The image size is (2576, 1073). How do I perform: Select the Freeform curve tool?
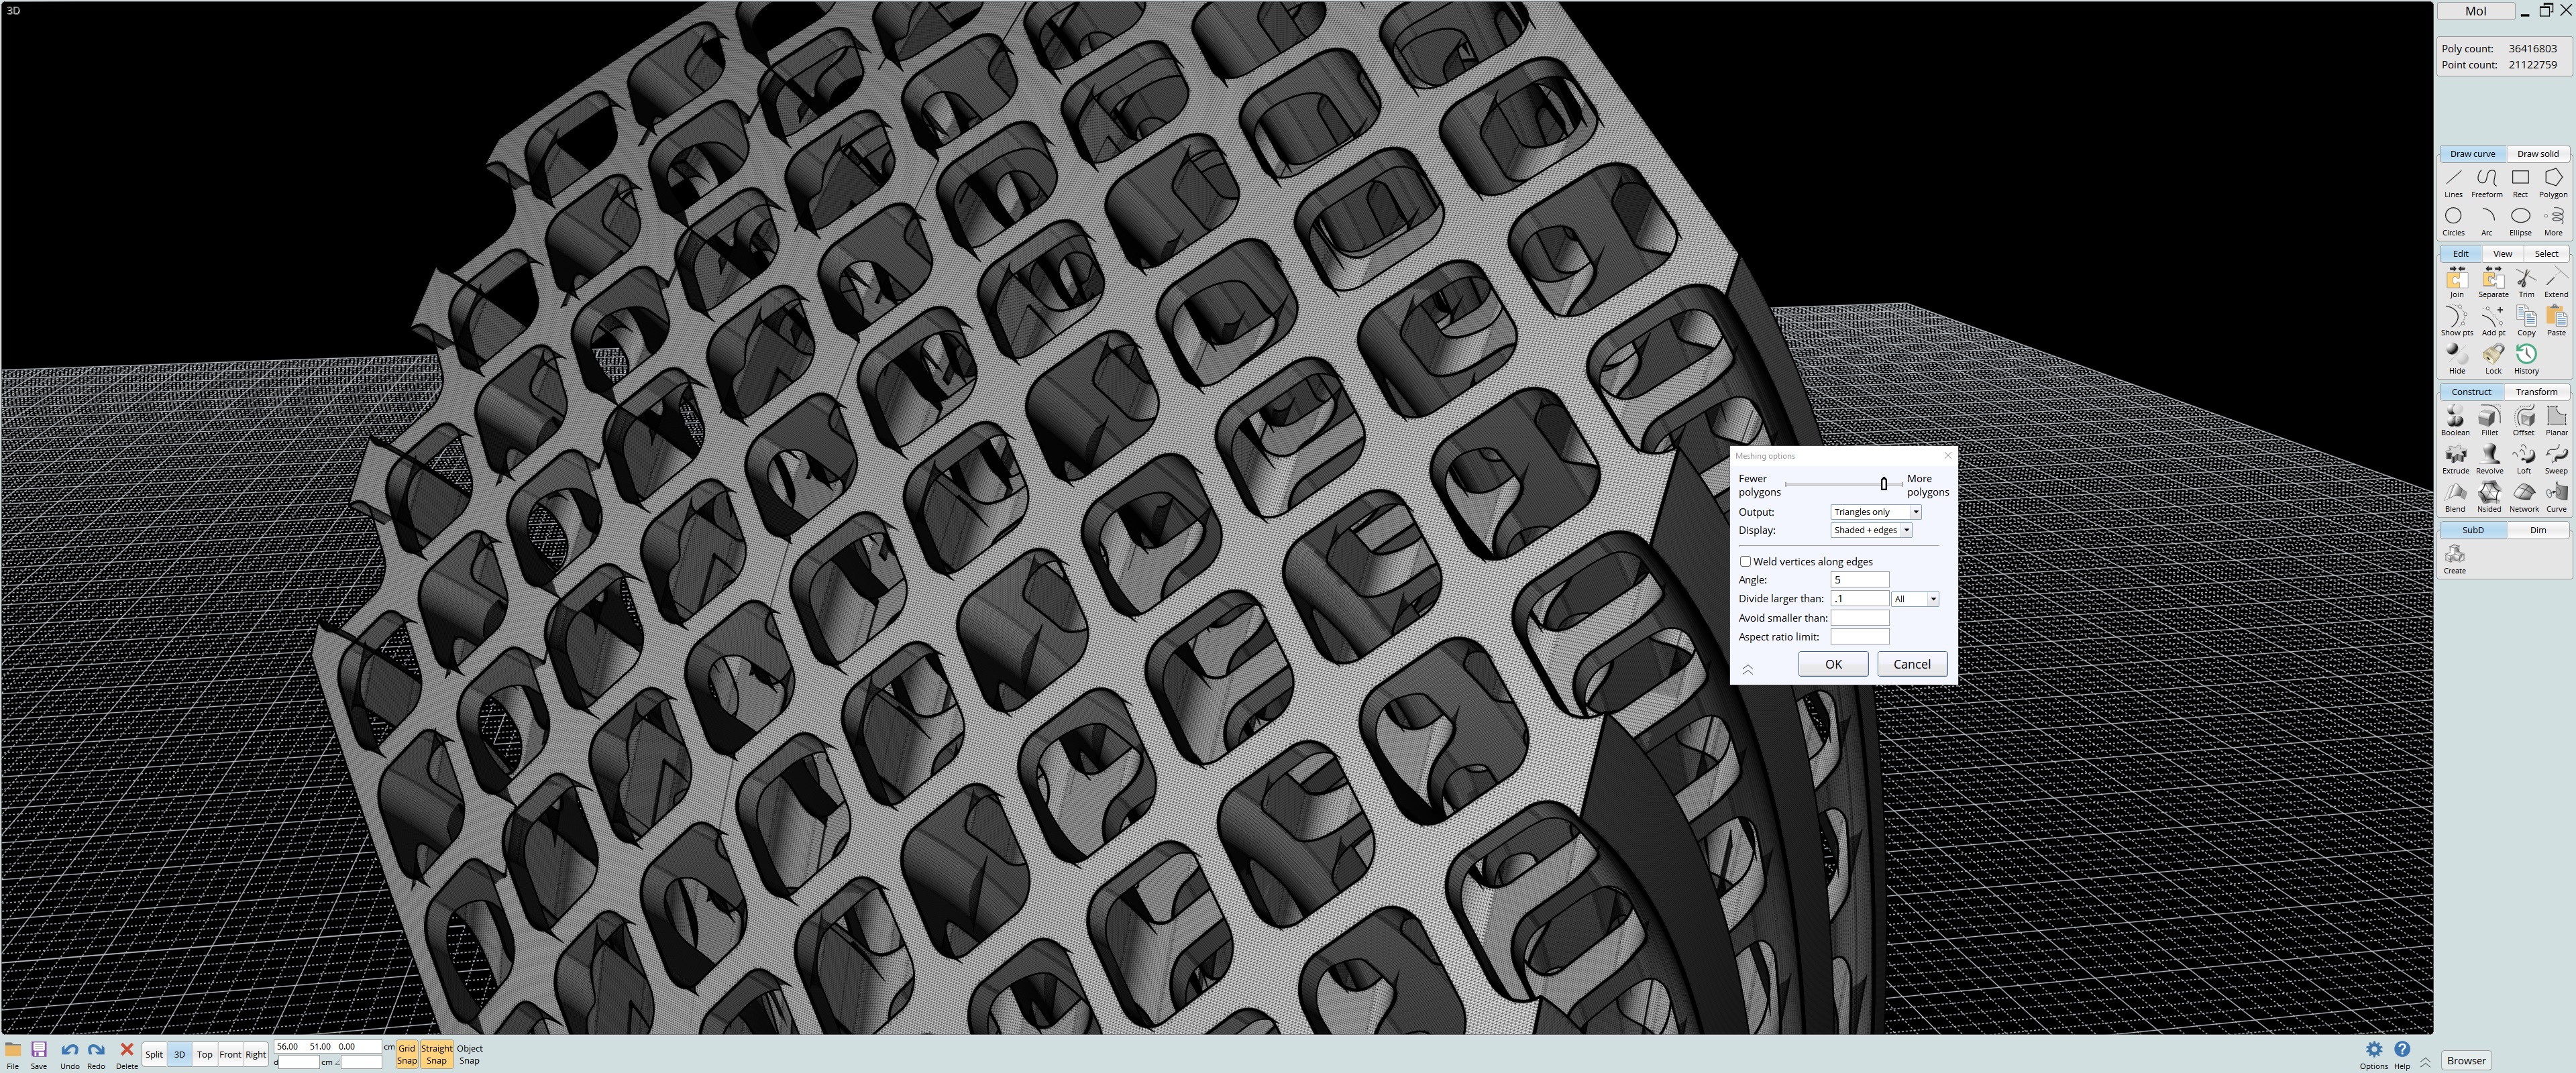(x=2486, y=182)
